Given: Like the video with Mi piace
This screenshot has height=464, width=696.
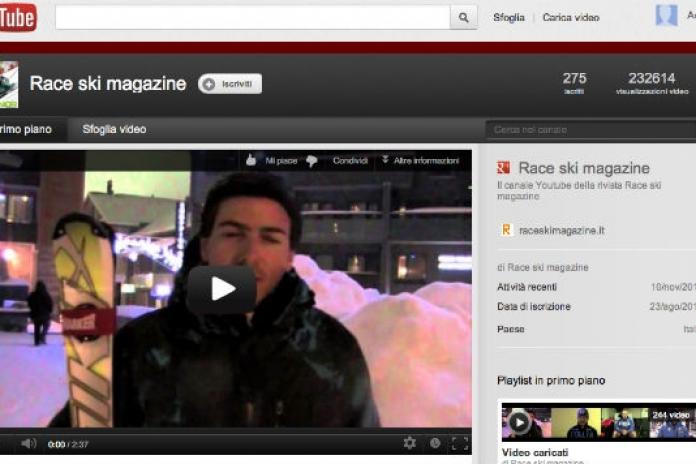Looking at the screenshot, I should (271, 161).
